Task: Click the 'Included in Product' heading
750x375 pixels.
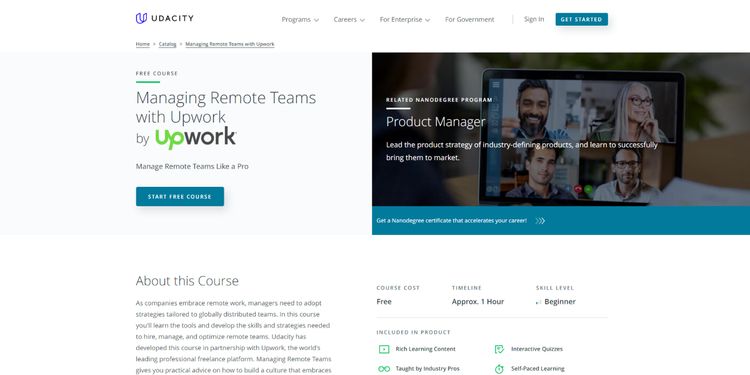Action: tap(413, 332)
